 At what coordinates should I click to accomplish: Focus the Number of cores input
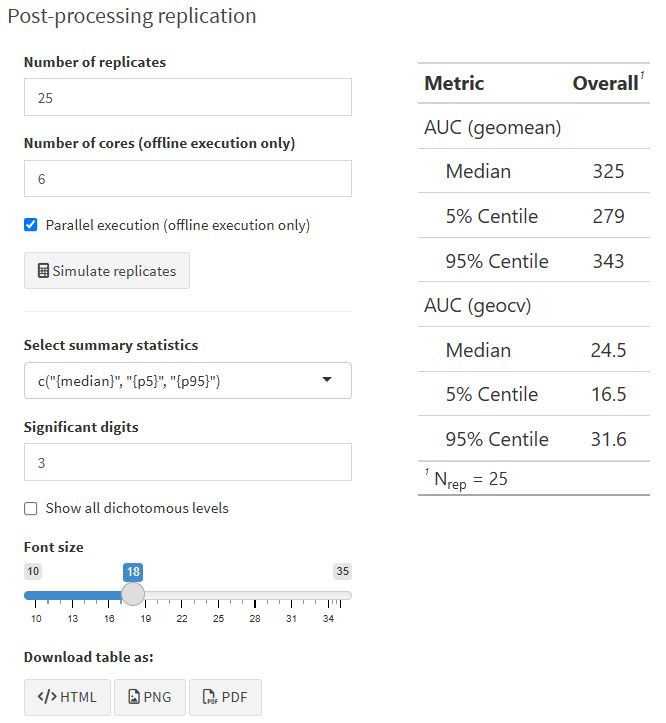pos(188,179)
